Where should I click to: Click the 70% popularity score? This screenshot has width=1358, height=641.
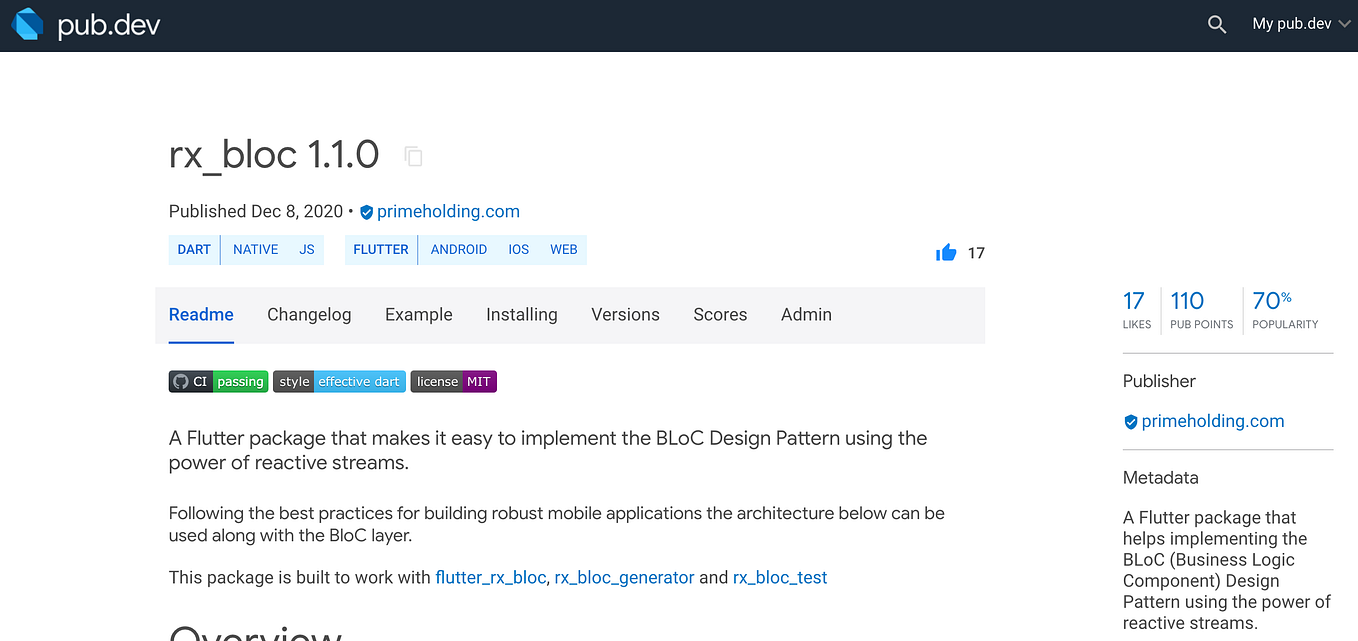click(1271, 300)
